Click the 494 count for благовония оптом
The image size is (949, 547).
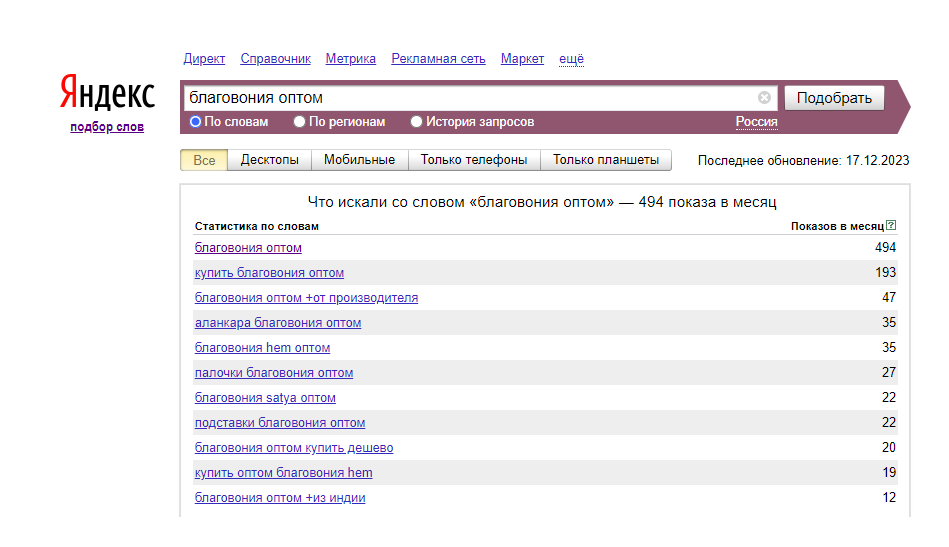click(x=885, y=247)
